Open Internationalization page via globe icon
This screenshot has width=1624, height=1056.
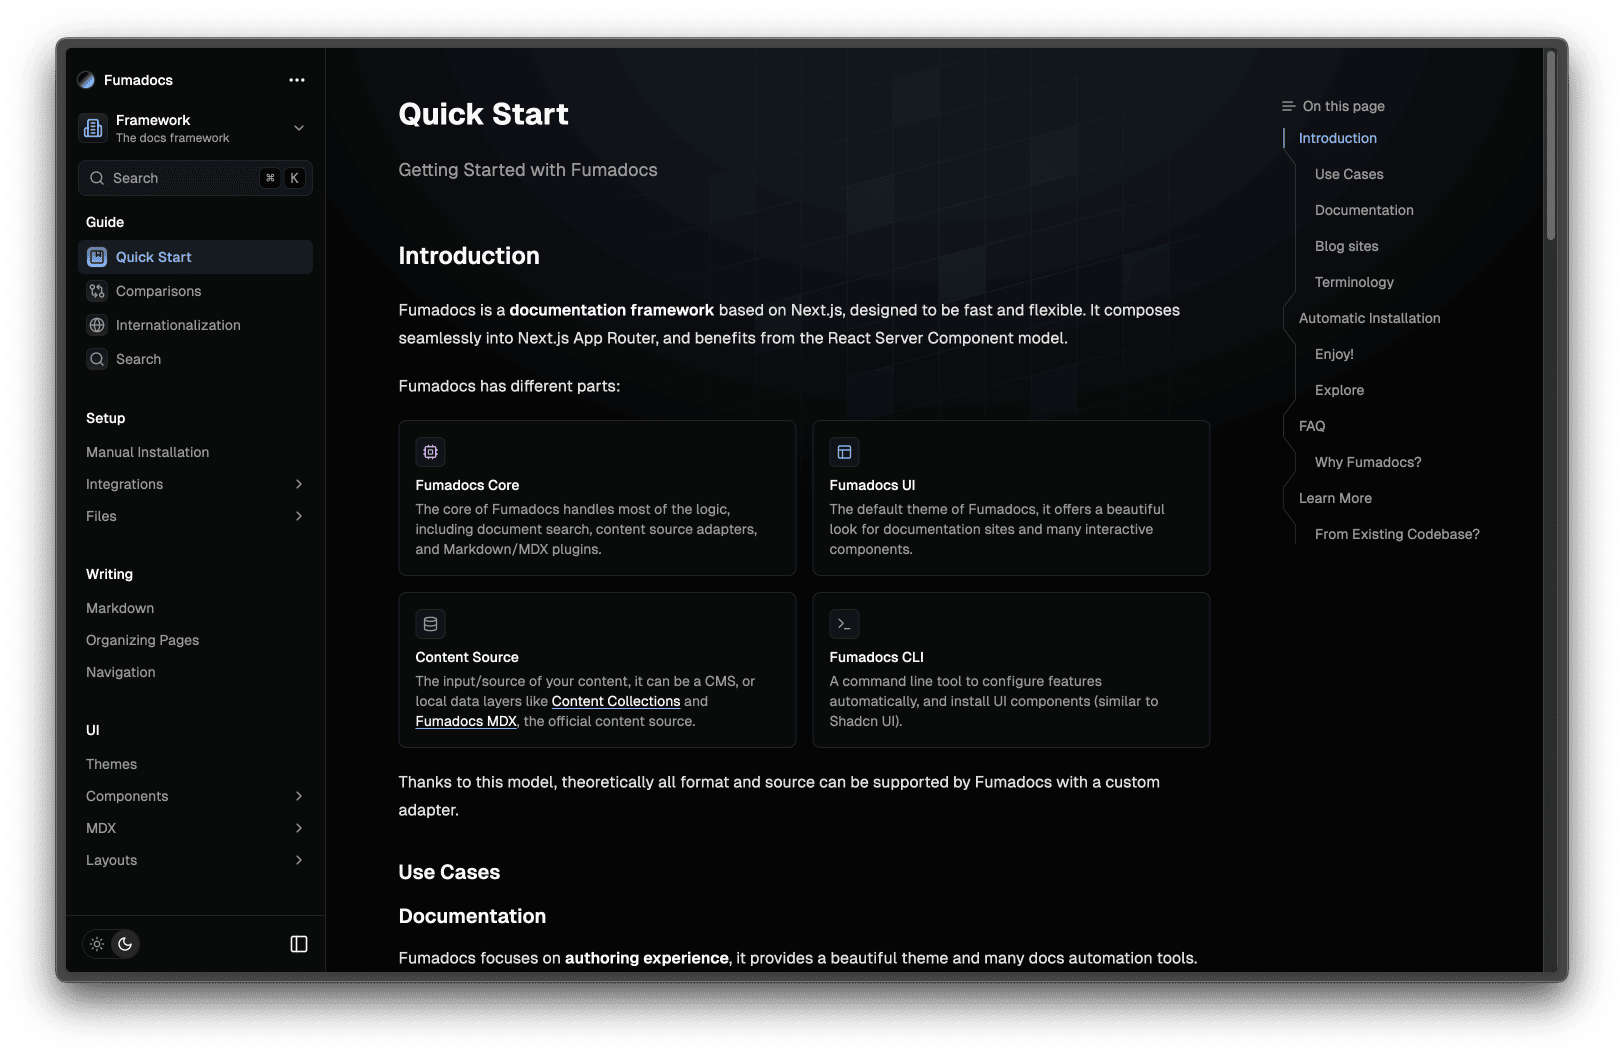click(97, 325)
